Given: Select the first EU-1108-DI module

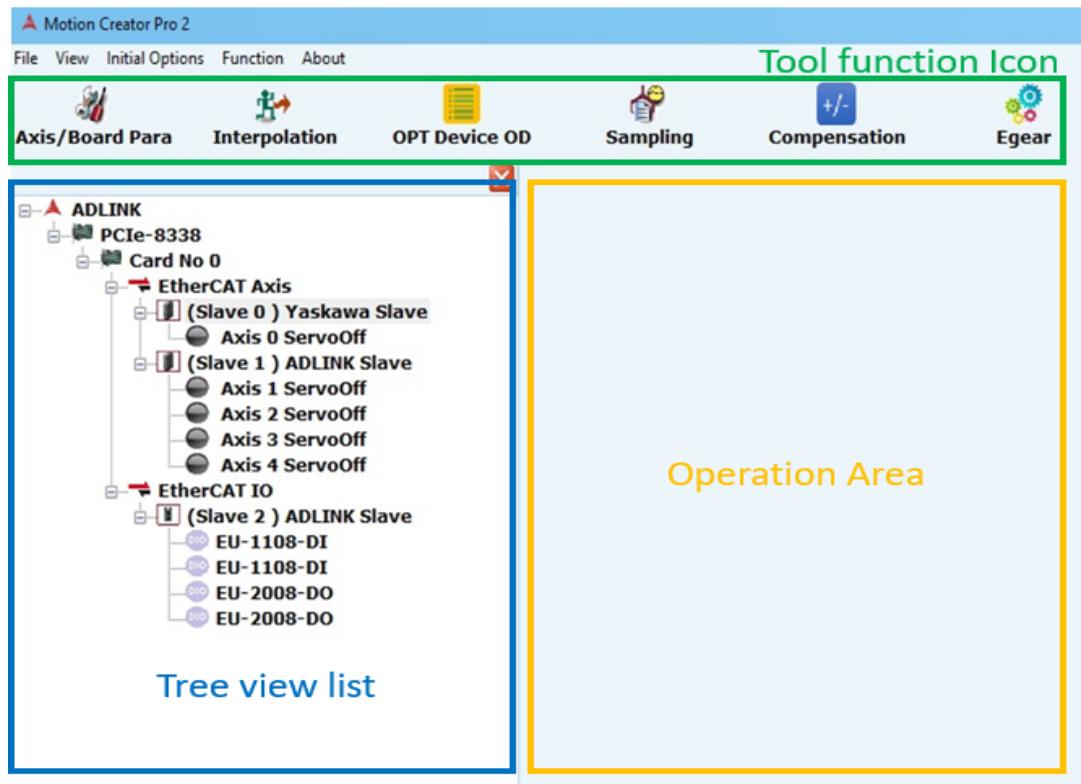Looking at the screenshot, I should (x=271, y=542).
